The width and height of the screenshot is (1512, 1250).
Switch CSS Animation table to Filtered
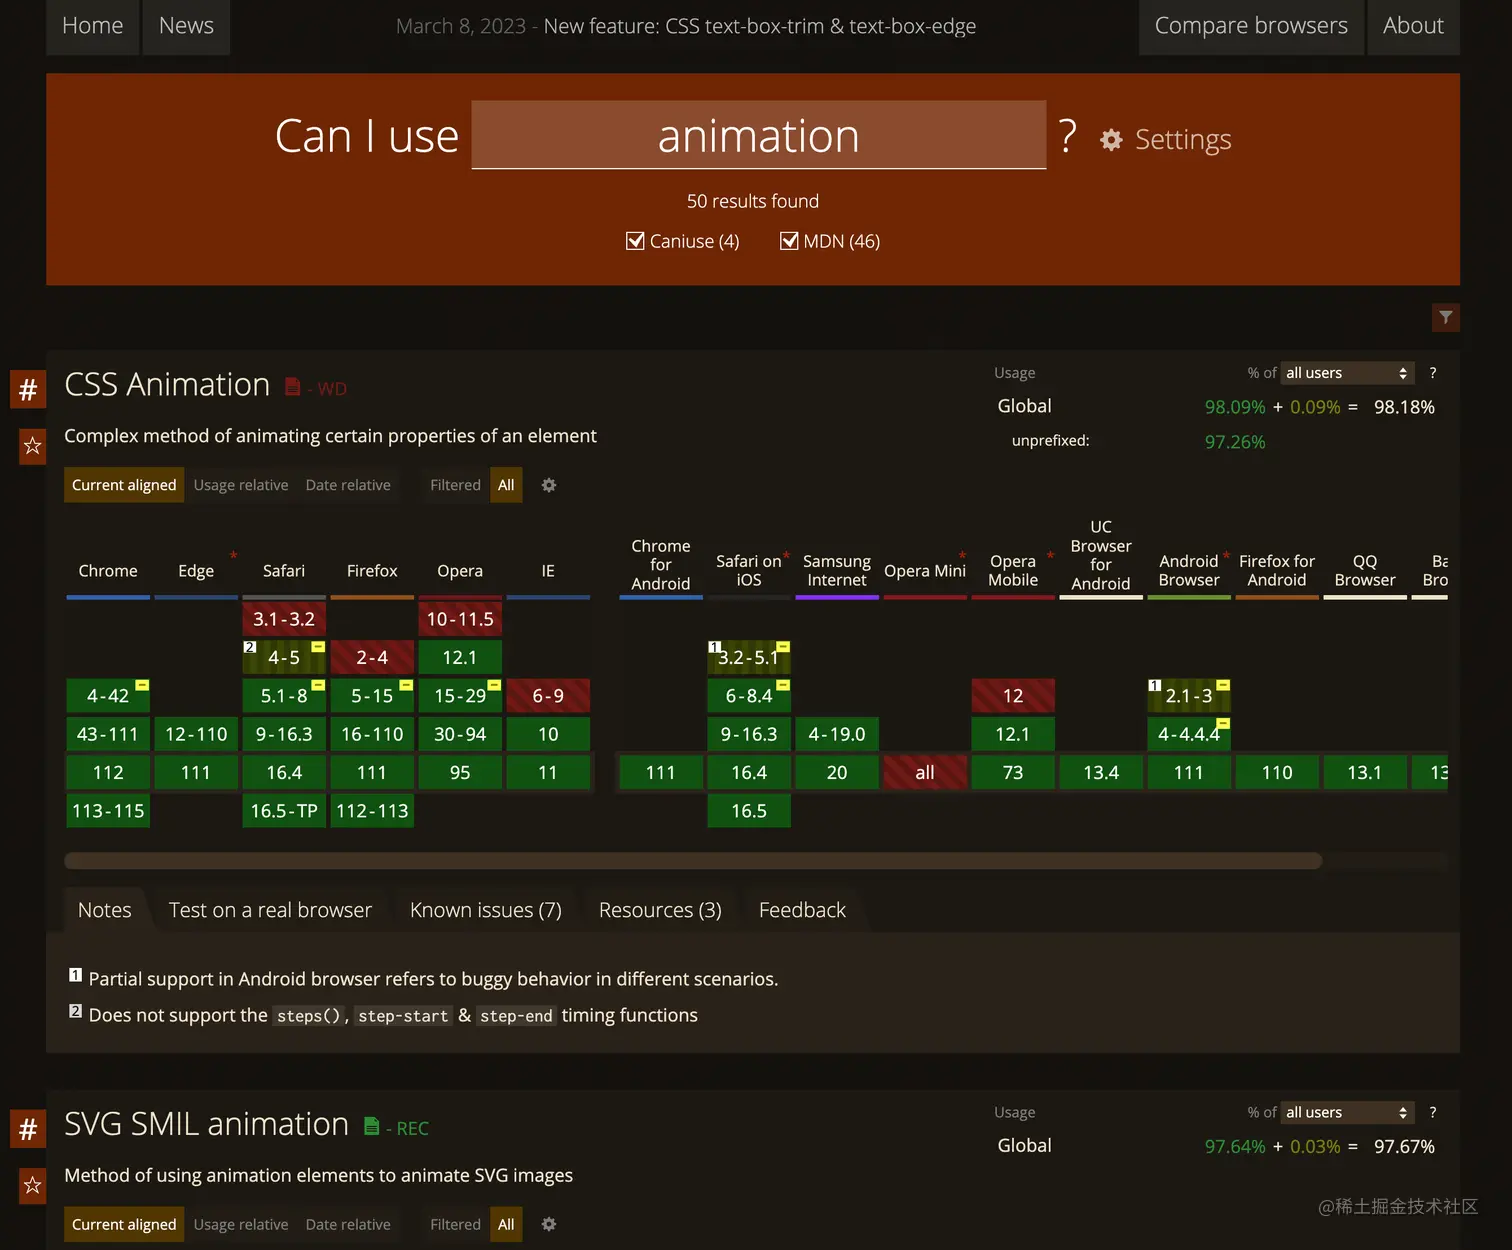(x=455, y=485)
